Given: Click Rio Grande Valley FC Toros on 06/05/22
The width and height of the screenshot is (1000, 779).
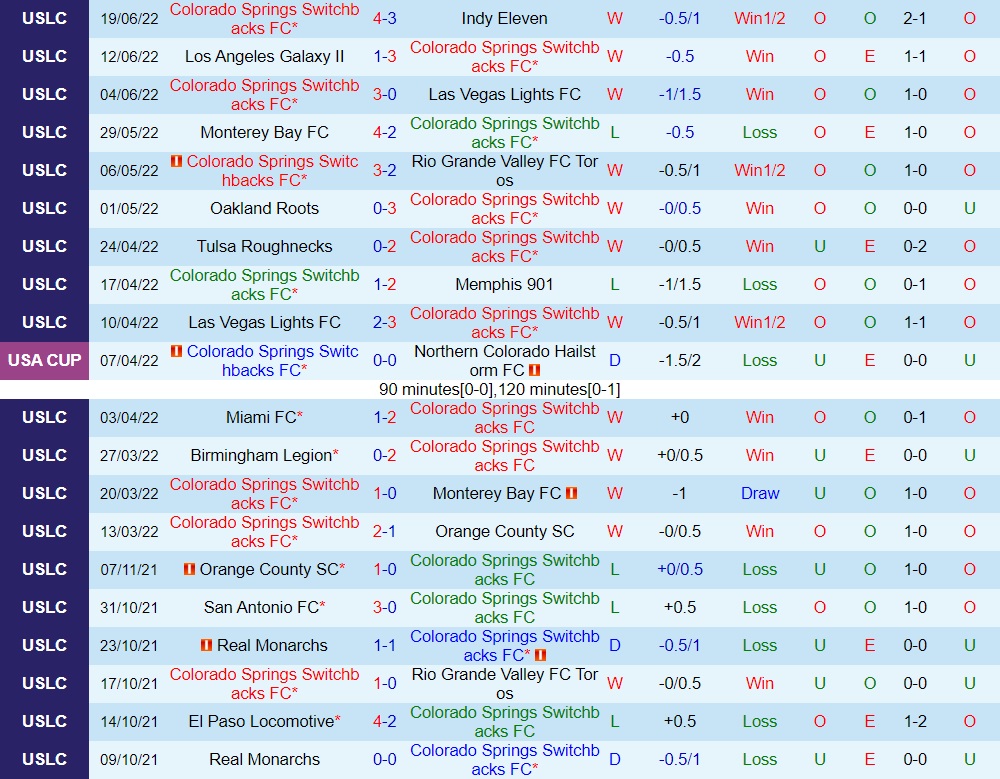Looking at the screenshot, I should click(x=504, y=170).
